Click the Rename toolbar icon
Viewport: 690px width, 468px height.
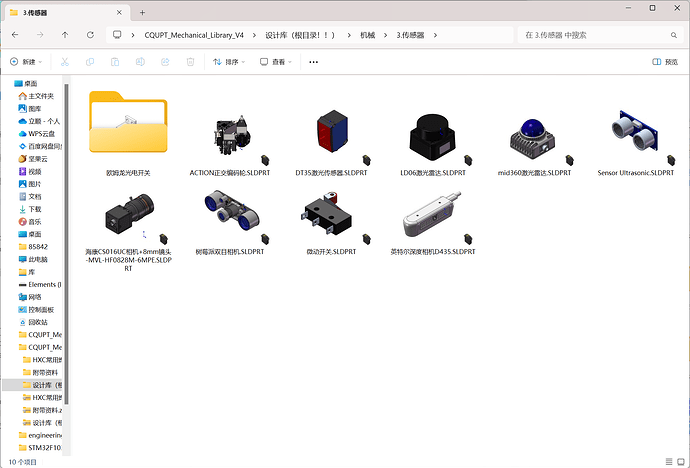click(x=140, y=62)
